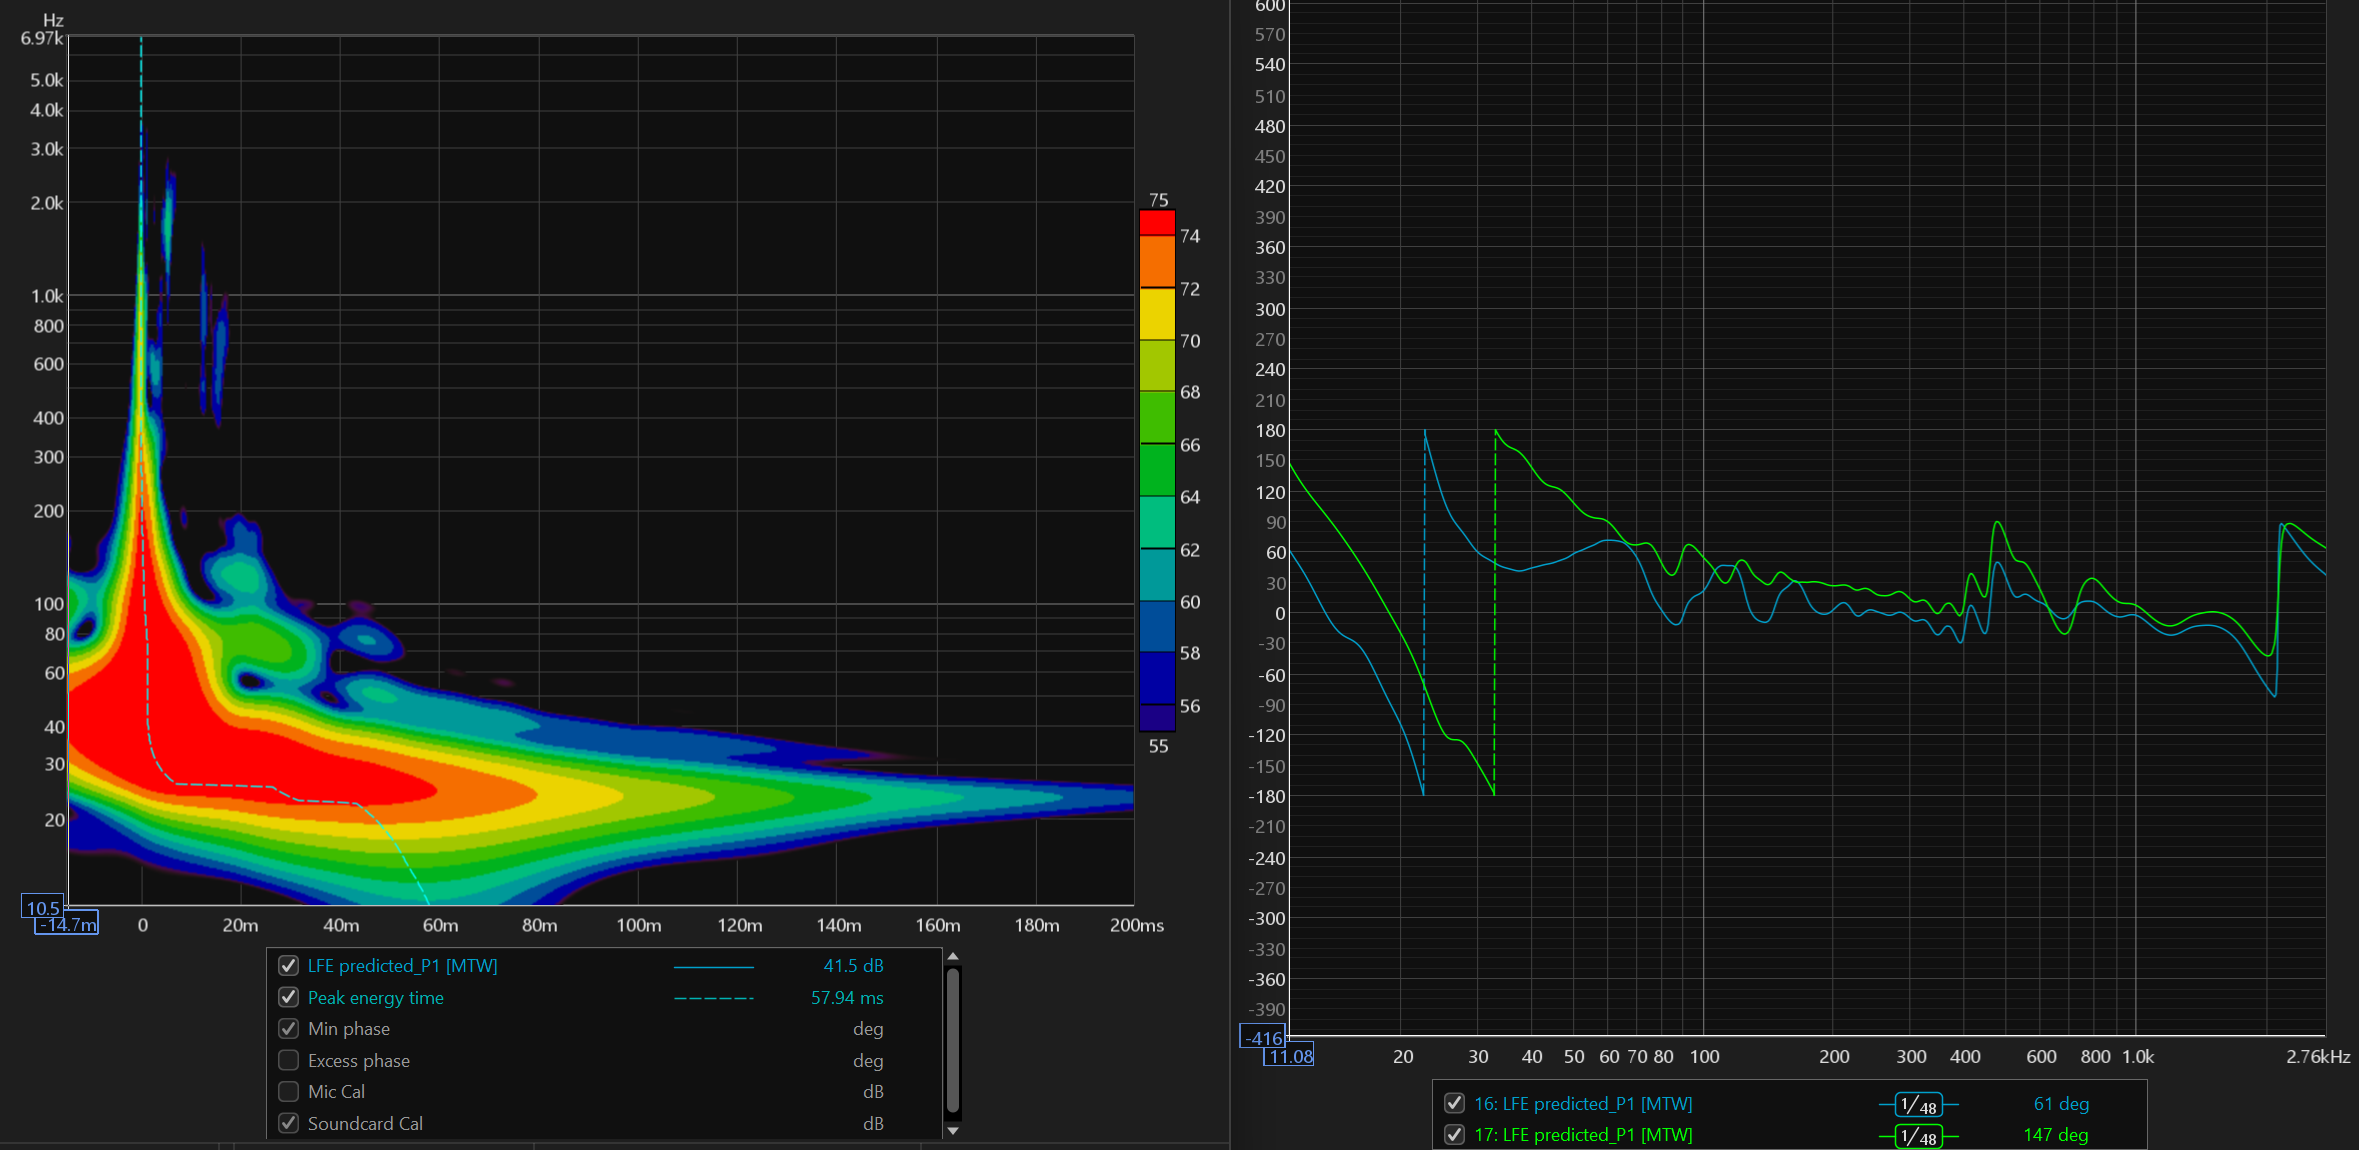Hide trace 17: LFE predicted_P1 [MTW]
Image resolution: width=2359 pixels, height=1150 pixels.
click(1455, 1135)
